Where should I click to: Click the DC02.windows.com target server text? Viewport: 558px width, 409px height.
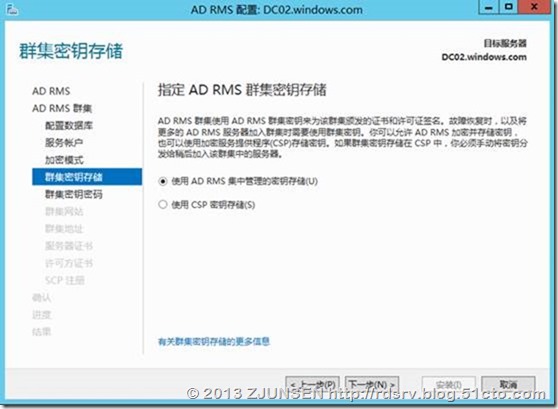coord(484,57)
